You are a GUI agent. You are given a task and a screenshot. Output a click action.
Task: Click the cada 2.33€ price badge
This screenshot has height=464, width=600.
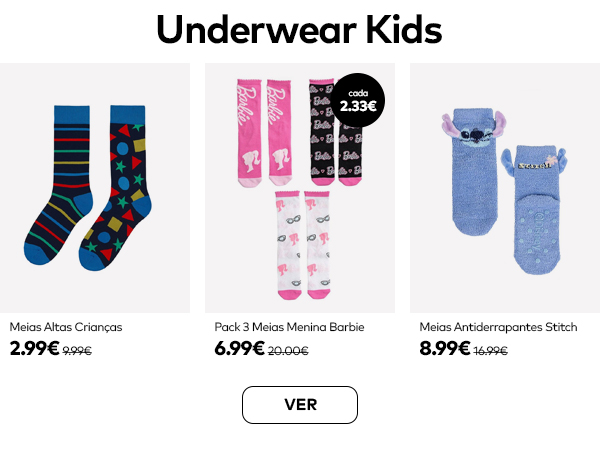point(358,101)
